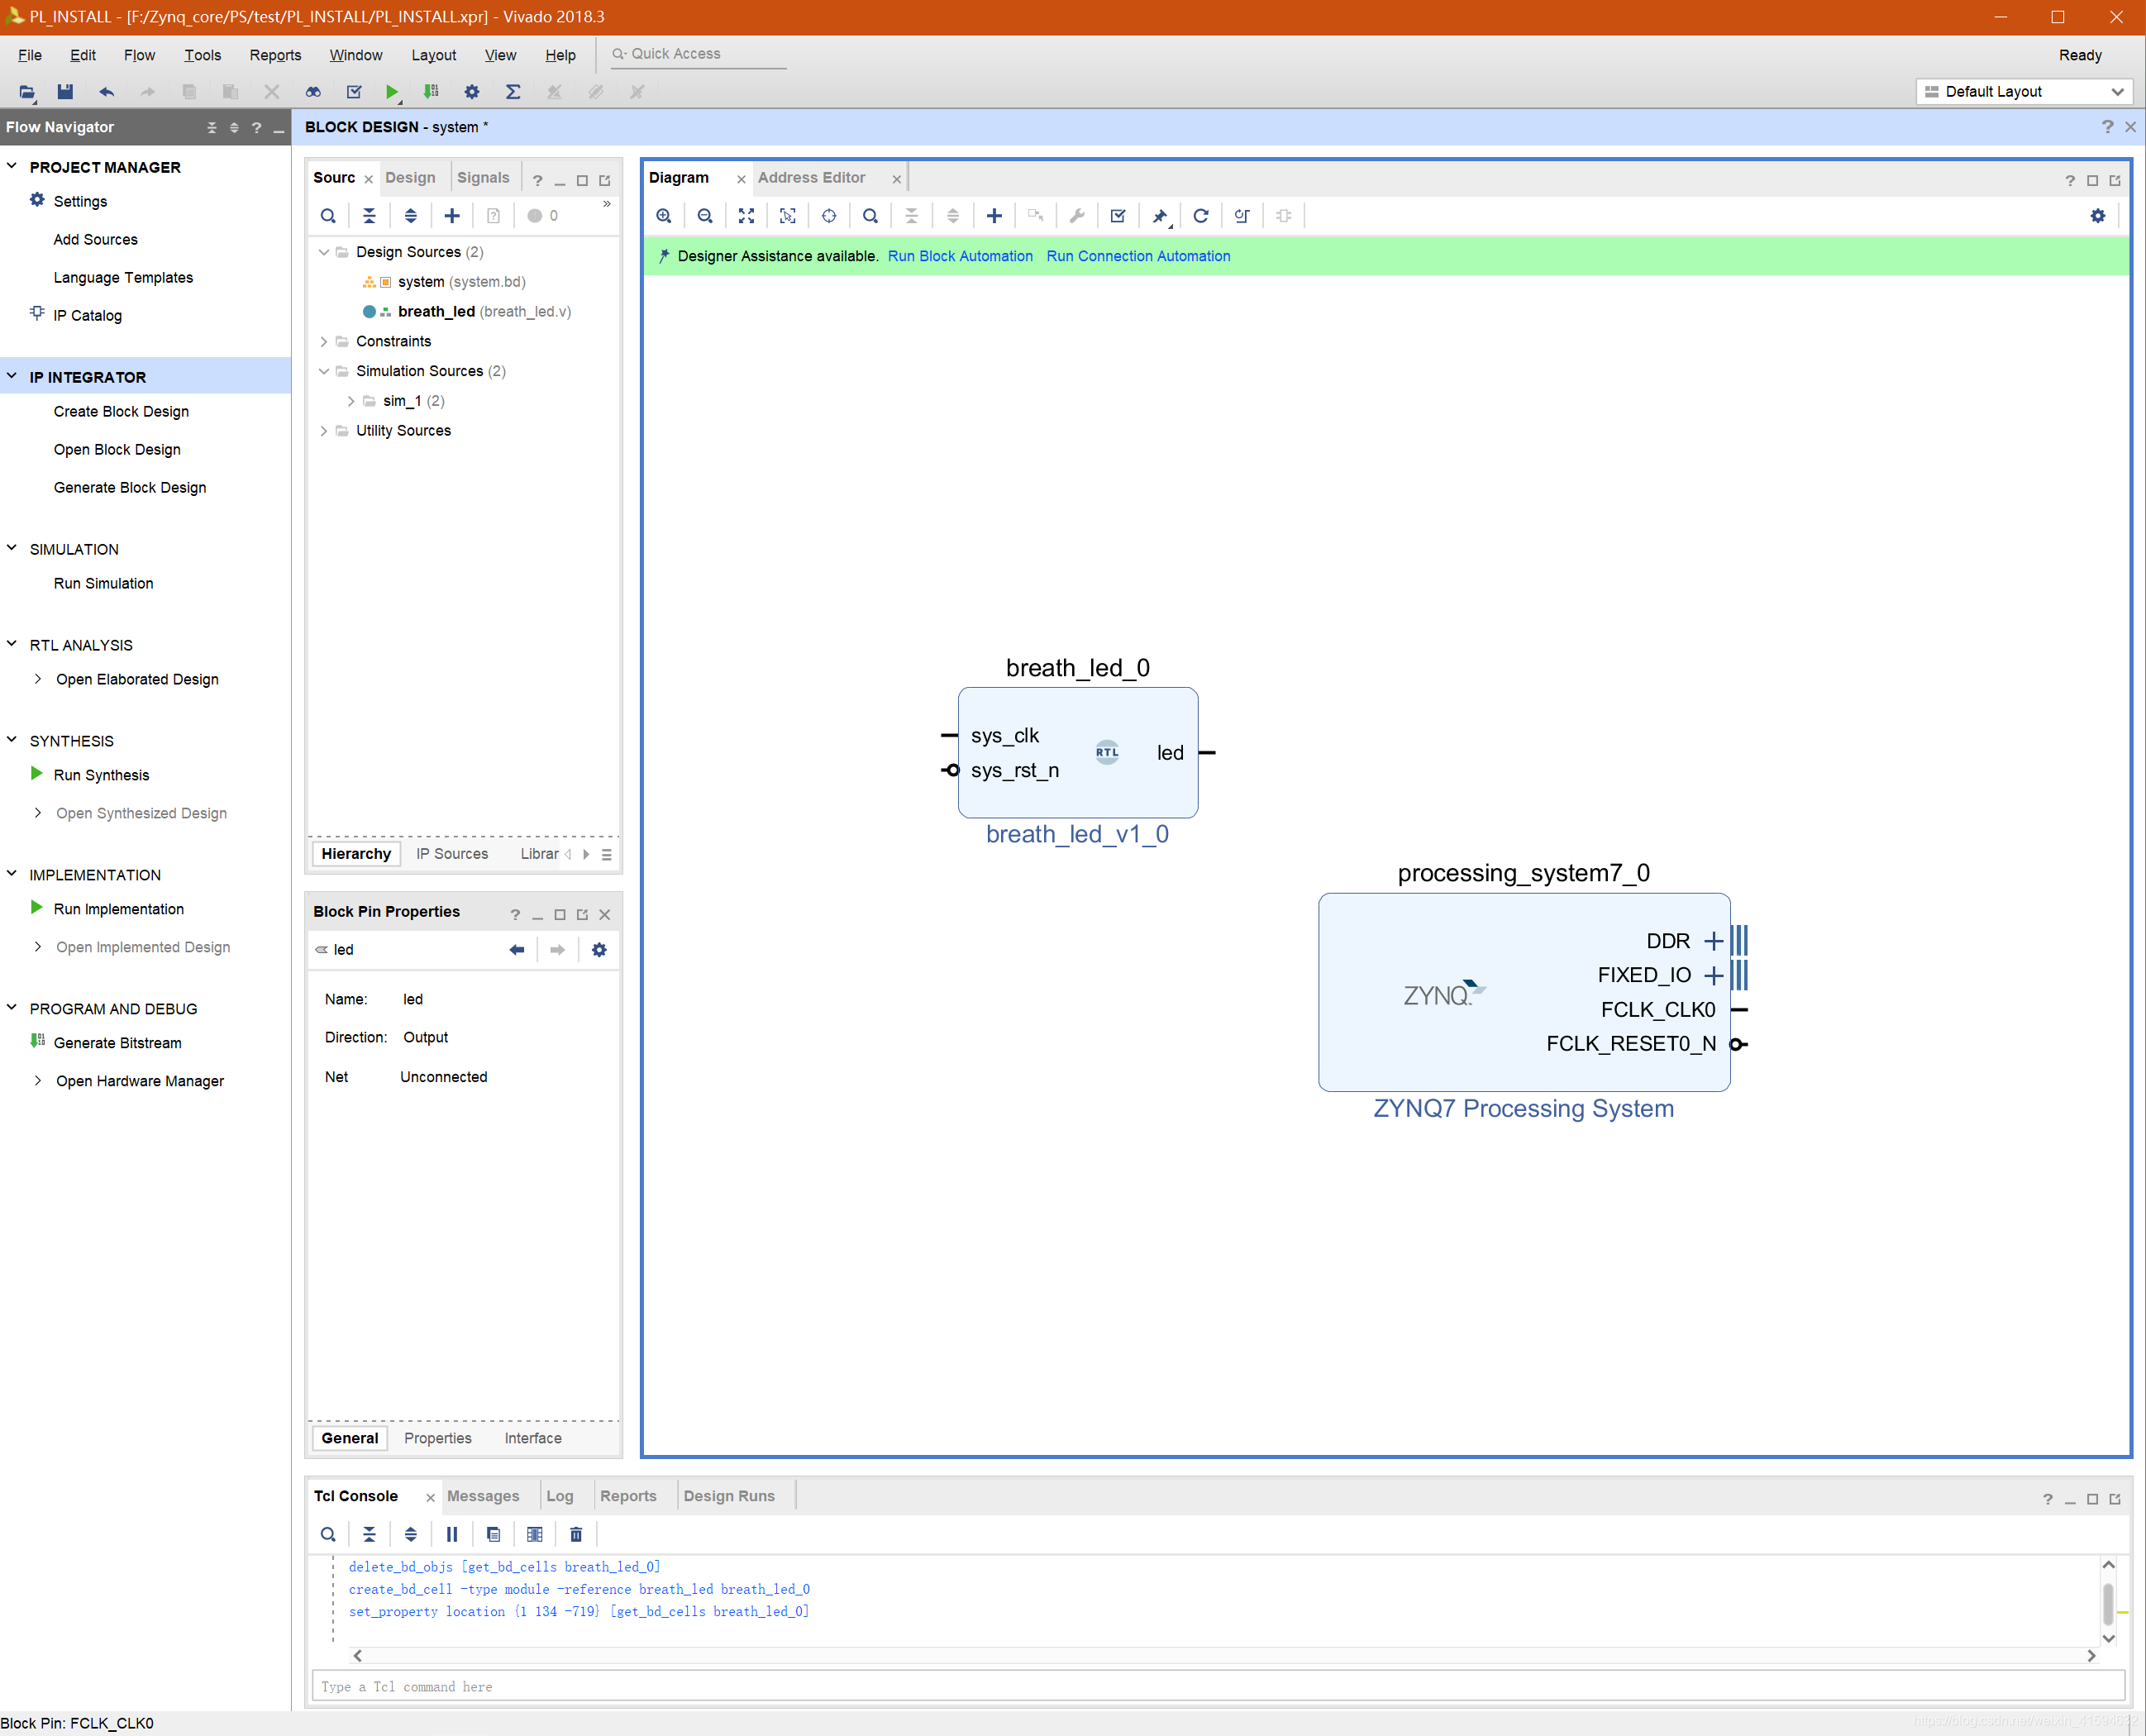Click Run Connection Automation link
The image size is (2146, 1736).
pos(1138,256)
